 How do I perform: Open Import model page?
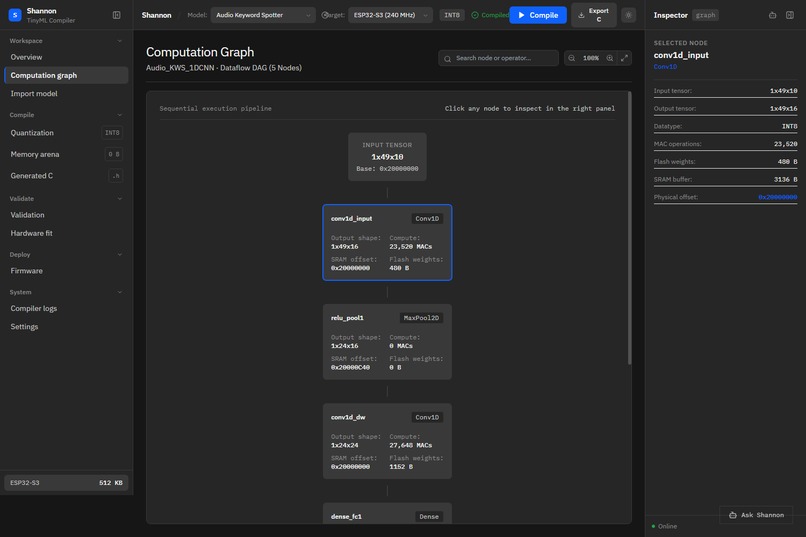pos(66,94)
